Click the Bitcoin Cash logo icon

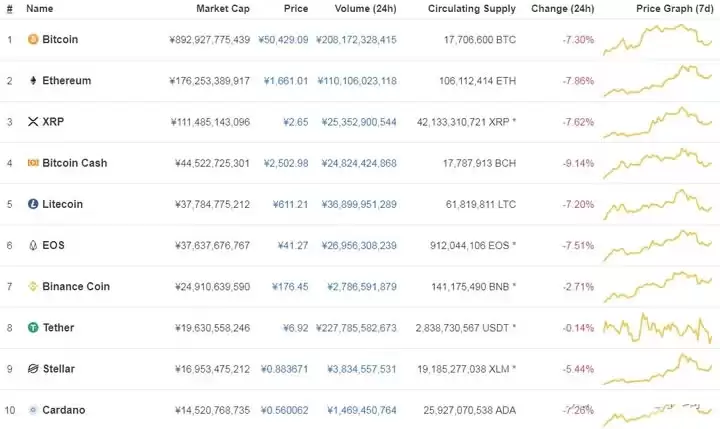pyautogui.click(x=33, y=163)
